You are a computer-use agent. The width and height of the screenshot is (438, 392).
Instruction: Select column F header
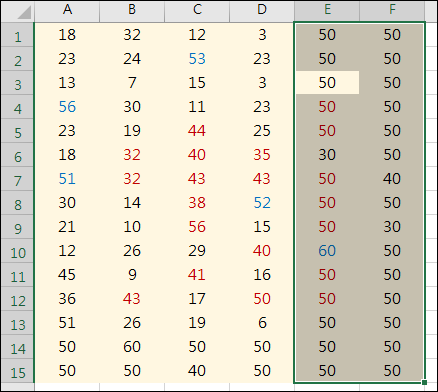[392, 12]
